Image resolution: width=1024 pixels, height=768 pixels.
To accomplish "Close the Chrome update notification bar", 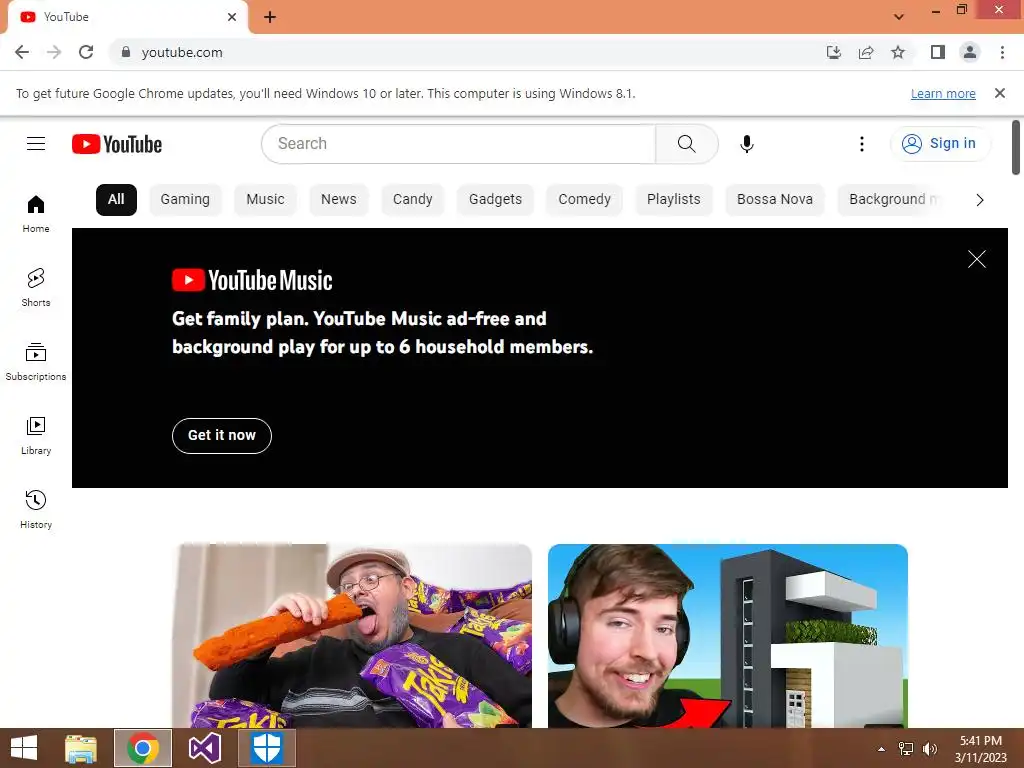I will click(x=999, y=93).
